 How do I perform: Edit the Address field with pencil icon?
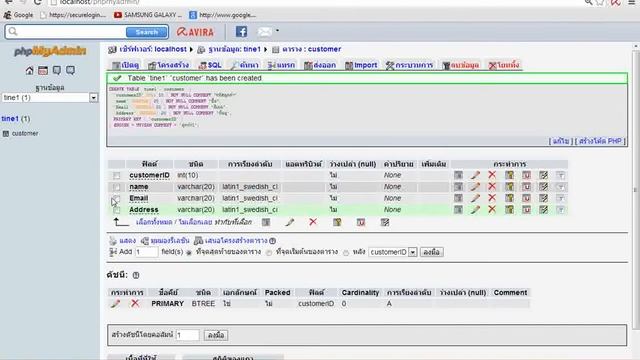[475, 209]
